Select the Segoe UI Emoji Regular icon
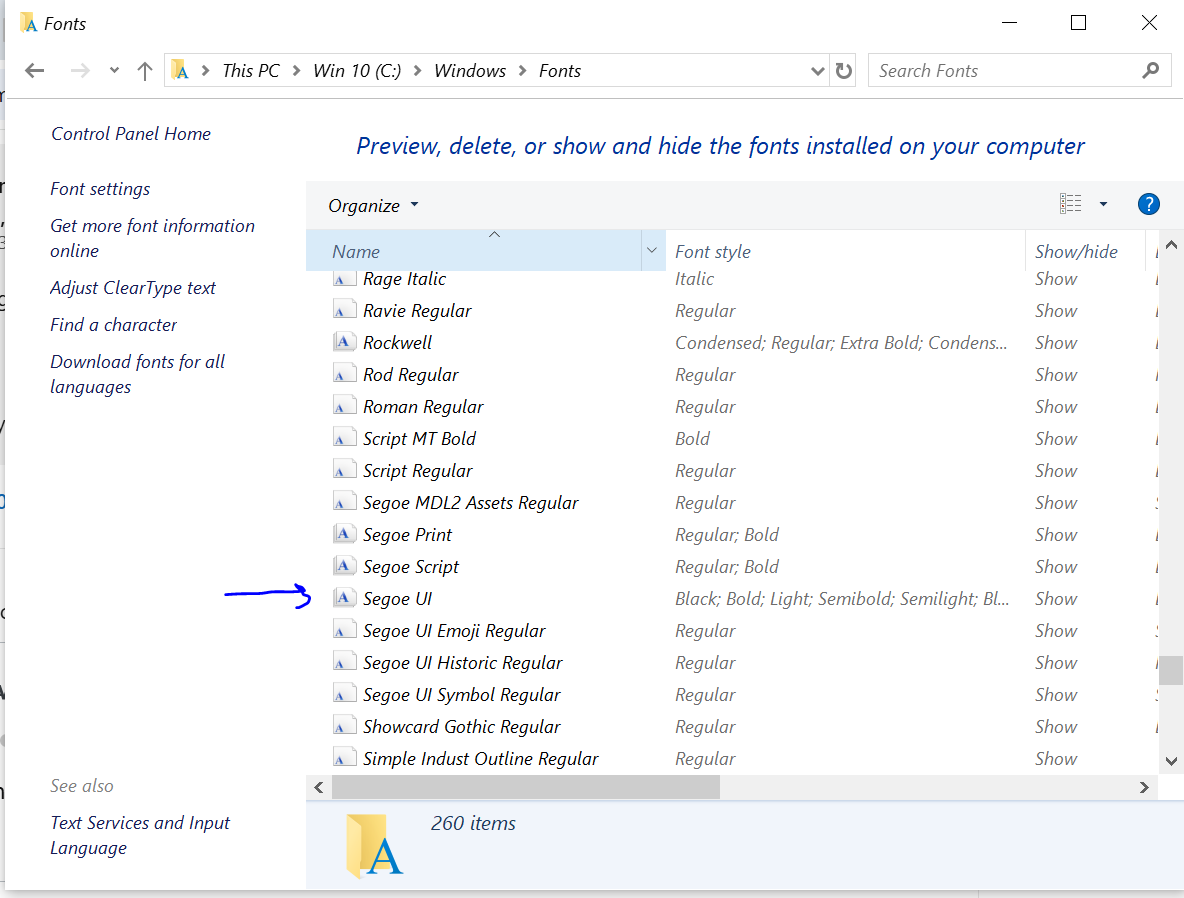Screen dimensions: 1184x898 [344, 630]
